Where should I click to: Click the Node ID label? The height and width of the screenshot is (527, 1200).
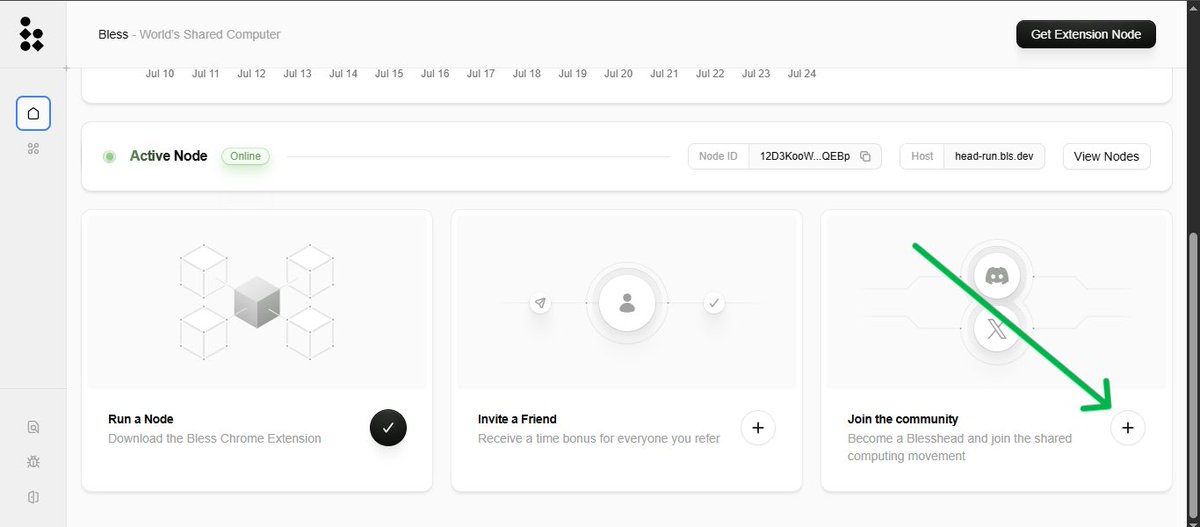click(718, 156)
